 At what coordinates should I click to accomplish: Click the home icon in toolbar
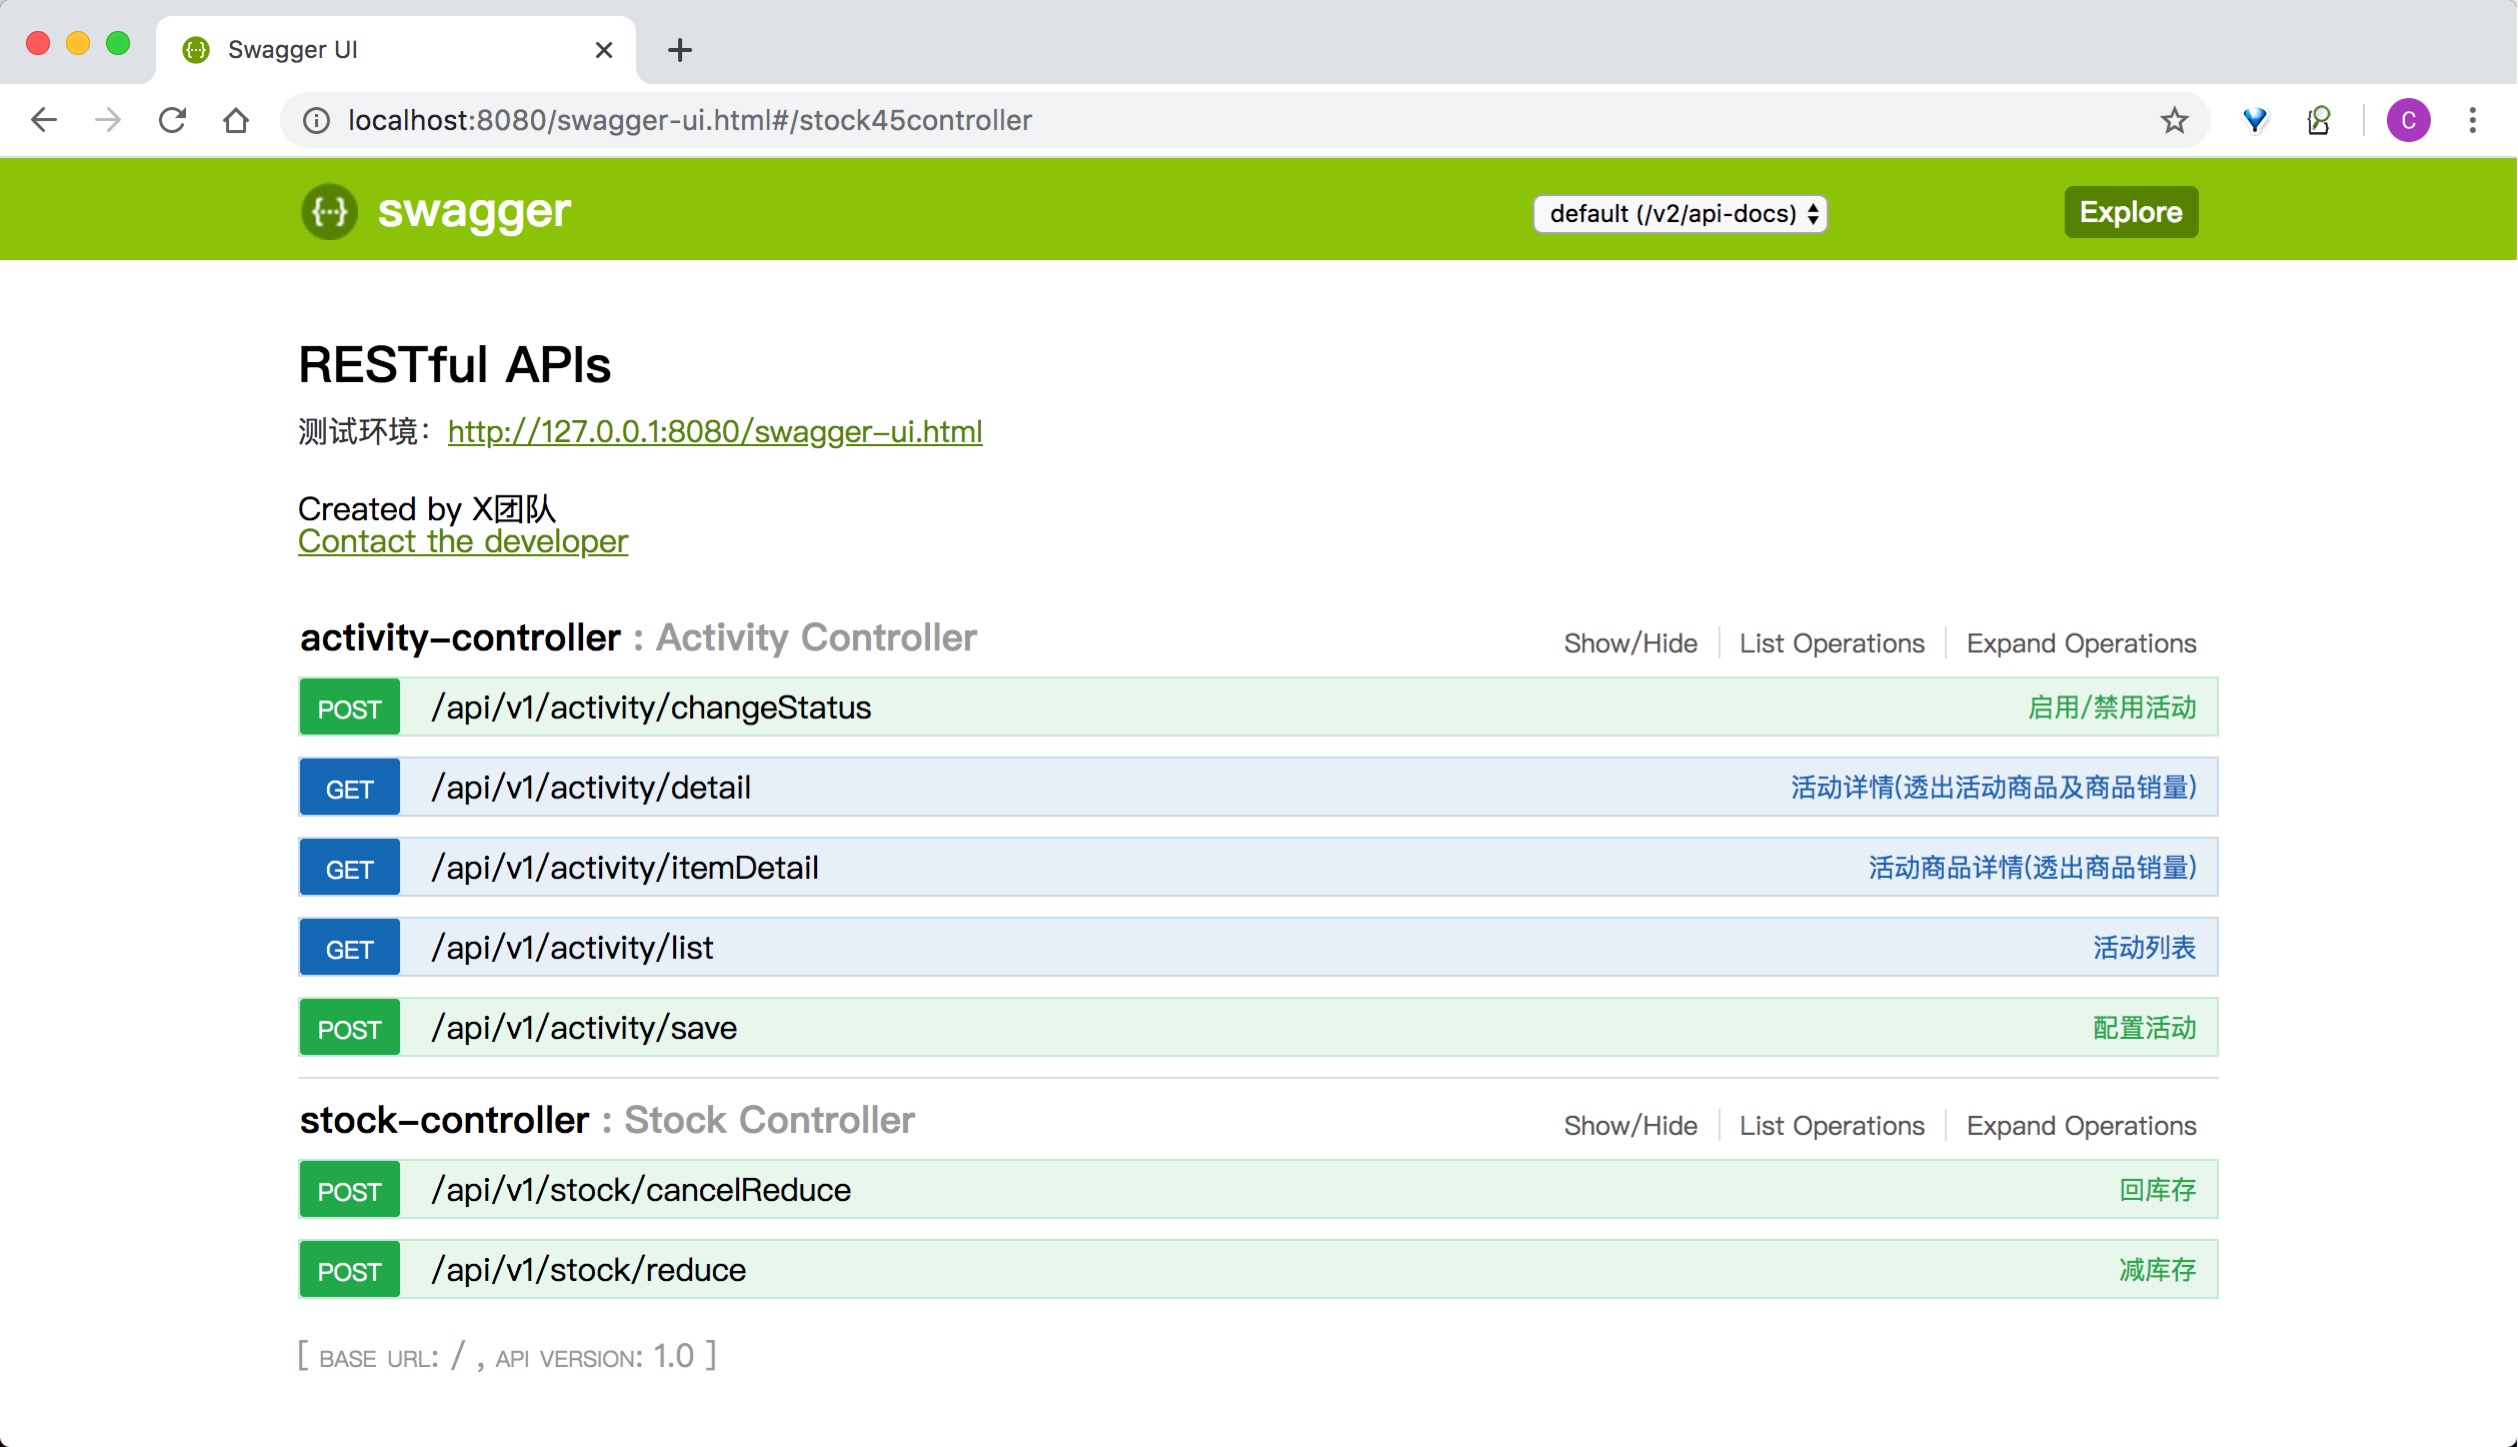tap(236, 121)
